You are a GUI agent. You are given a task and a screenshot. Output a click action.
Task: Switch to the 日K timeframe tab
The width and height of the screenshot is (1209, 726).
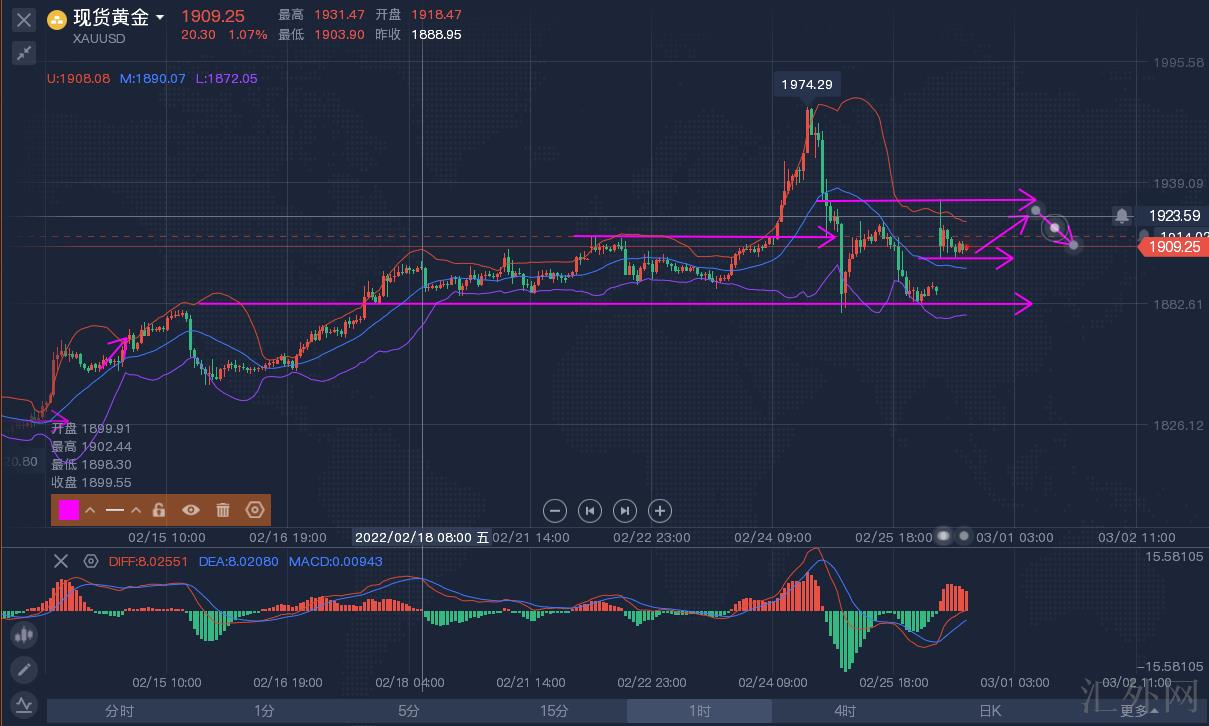(x=989, y=711)
